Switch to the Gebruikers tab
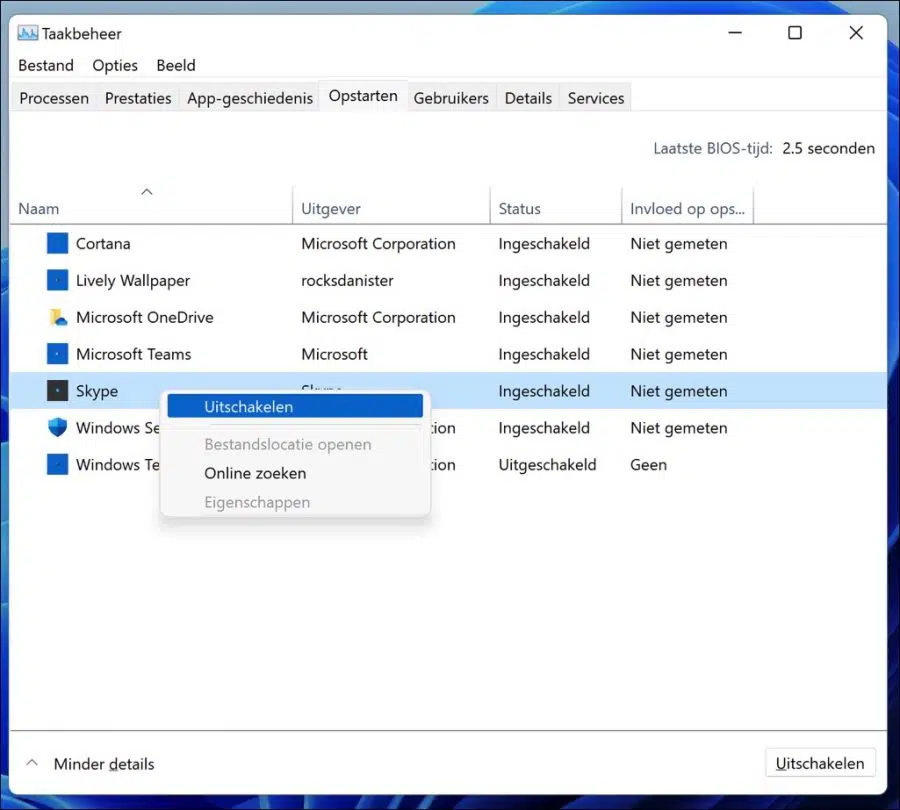900x810 pixels. 451,98
